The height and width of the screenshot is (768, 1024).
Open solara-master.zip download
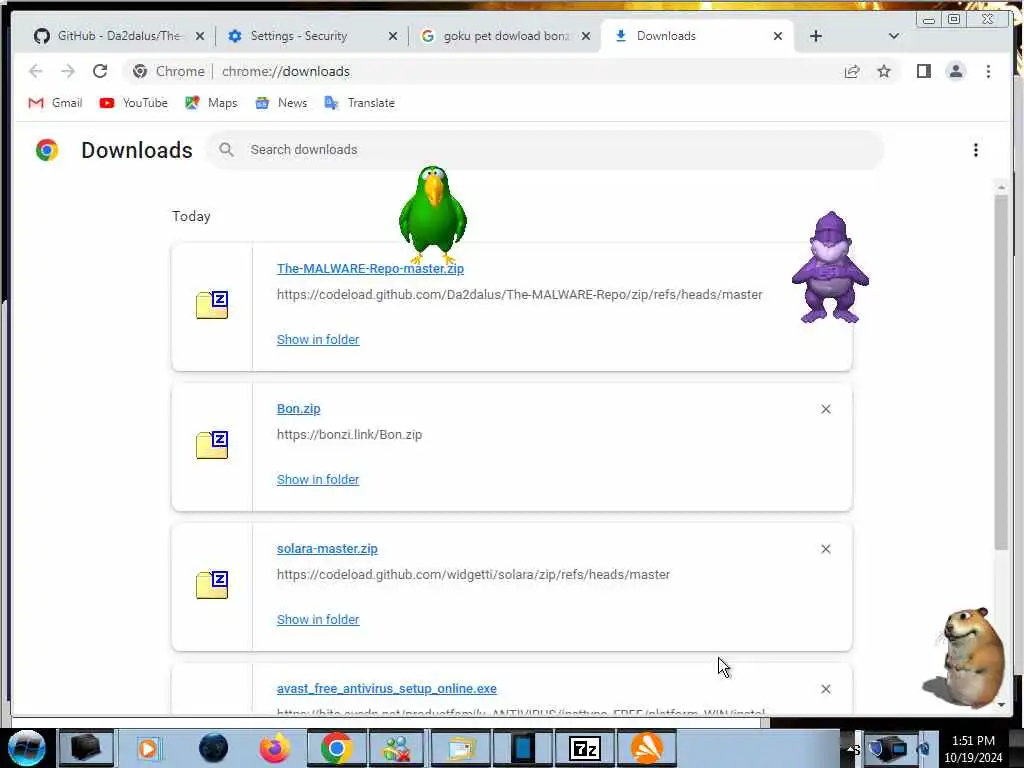pos(327,549)
